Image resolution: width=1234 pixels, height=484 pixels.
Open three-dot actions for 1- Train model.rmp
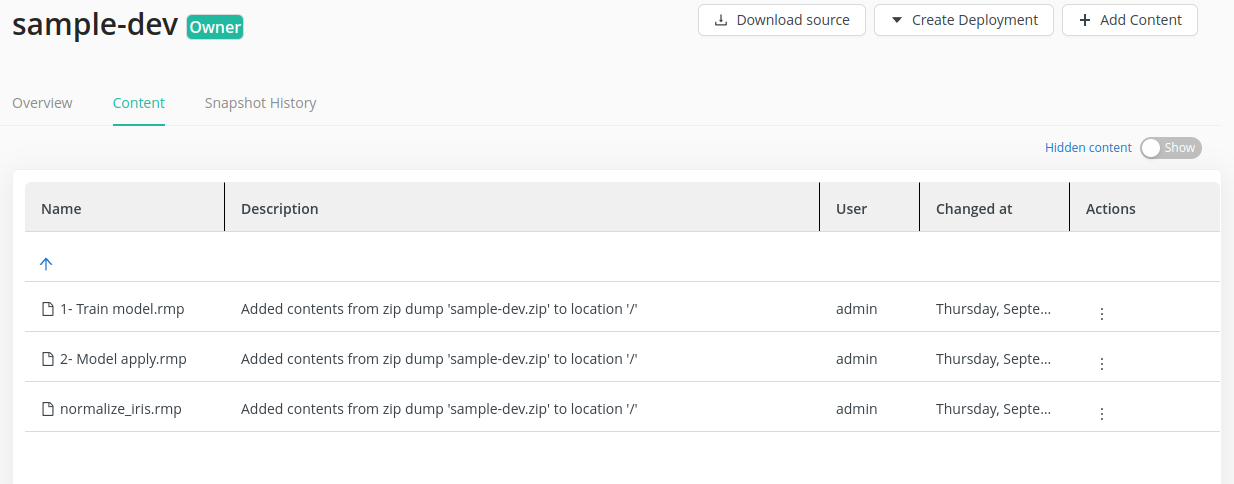[x=1102, y=314]
